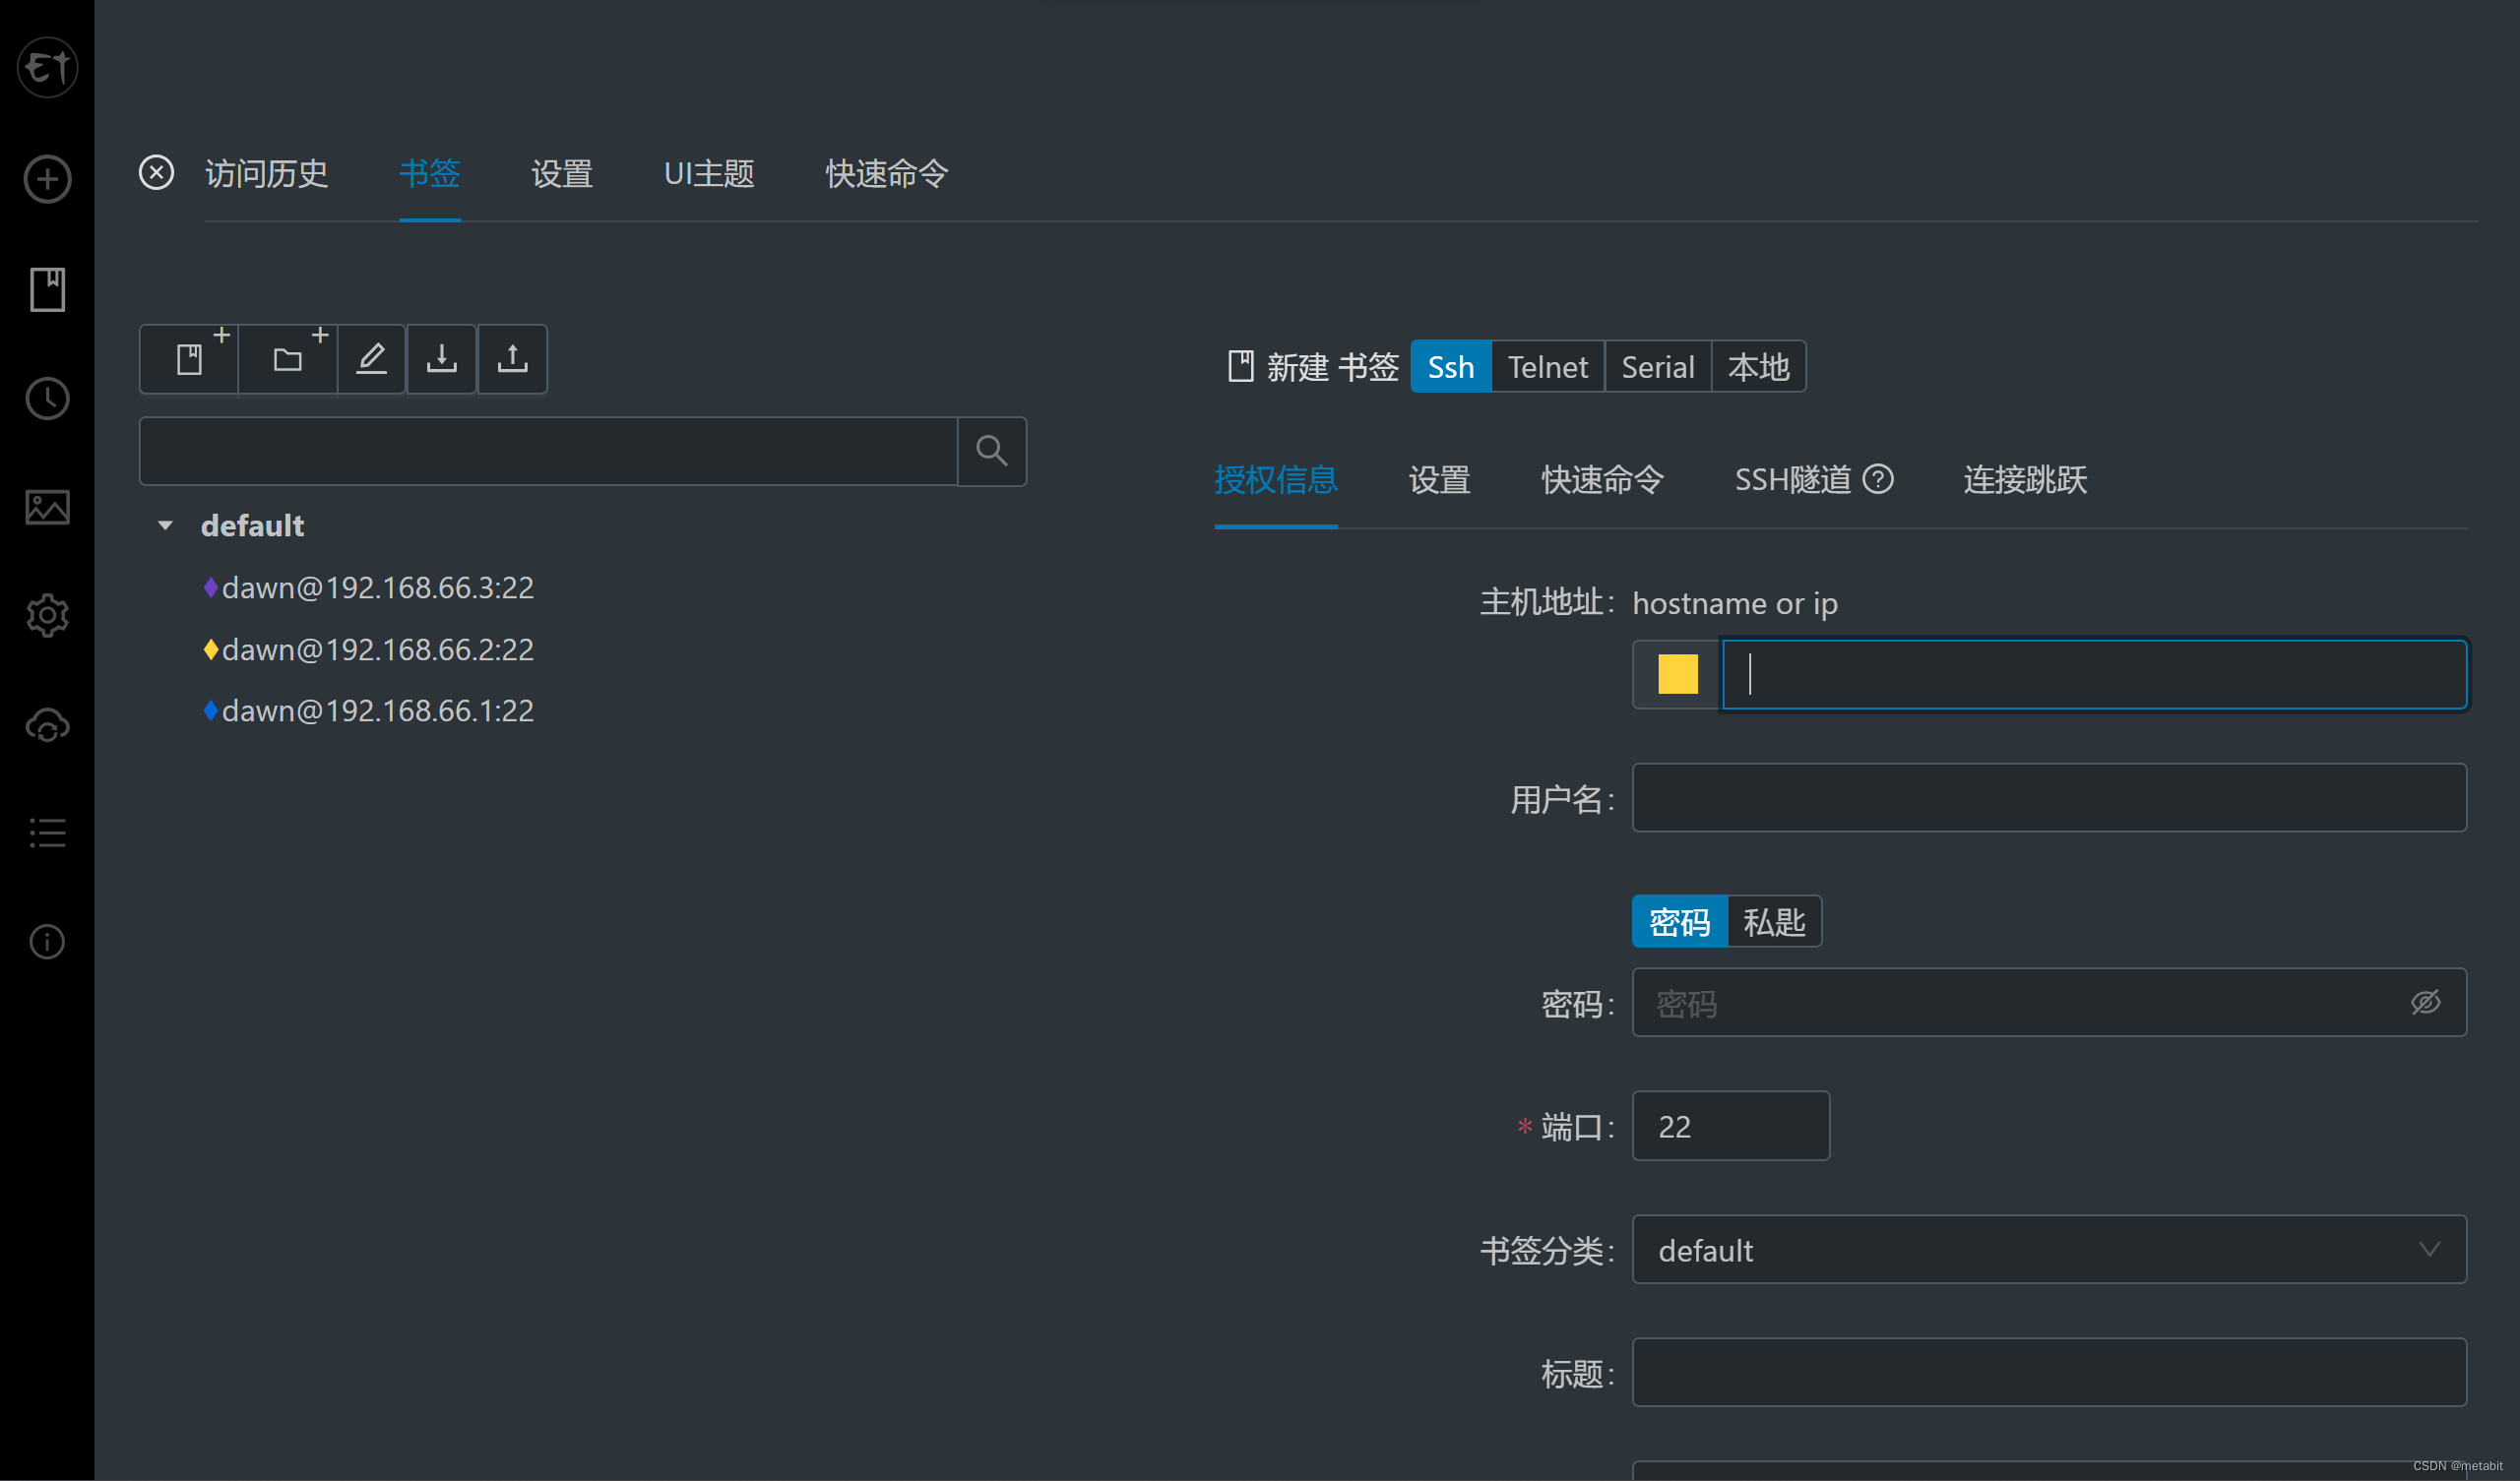Select the 本地 connection type
The image size is (2520, 1481).
(1758, 367)
